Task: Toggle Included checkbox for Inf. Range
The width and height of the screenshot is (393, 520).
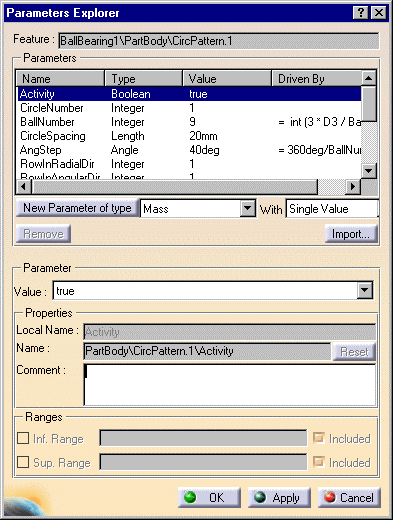Action: (319, 438)
